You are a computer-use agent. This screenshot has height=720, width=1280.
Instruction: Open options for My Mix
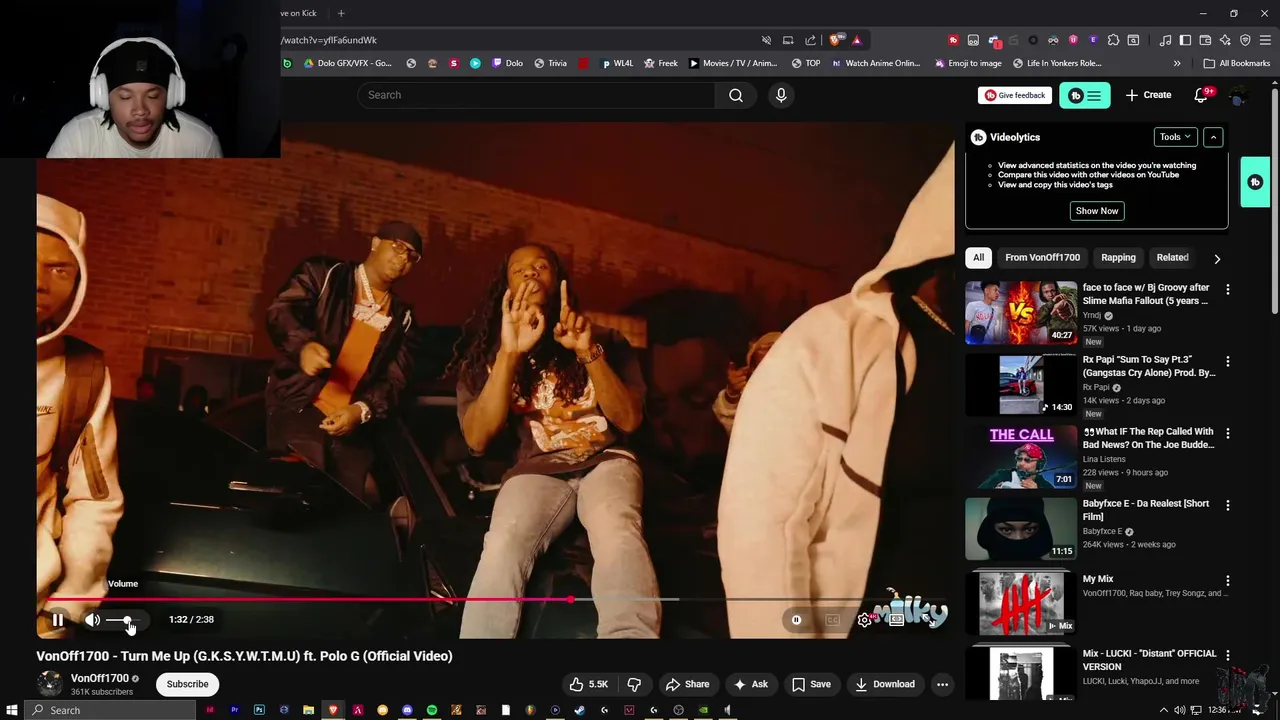[1228, 580]
